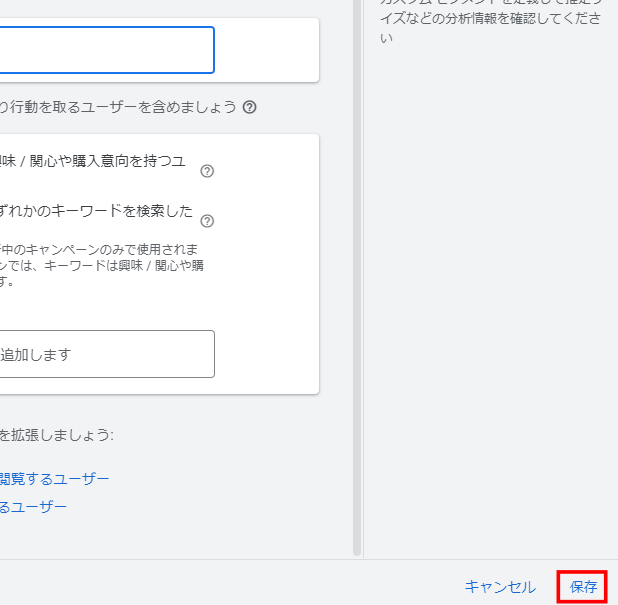Image resolution: width=618 pixels, height=605 pixels.
Task: Click empty space in the right insights panel
Action: pos(490,300)
